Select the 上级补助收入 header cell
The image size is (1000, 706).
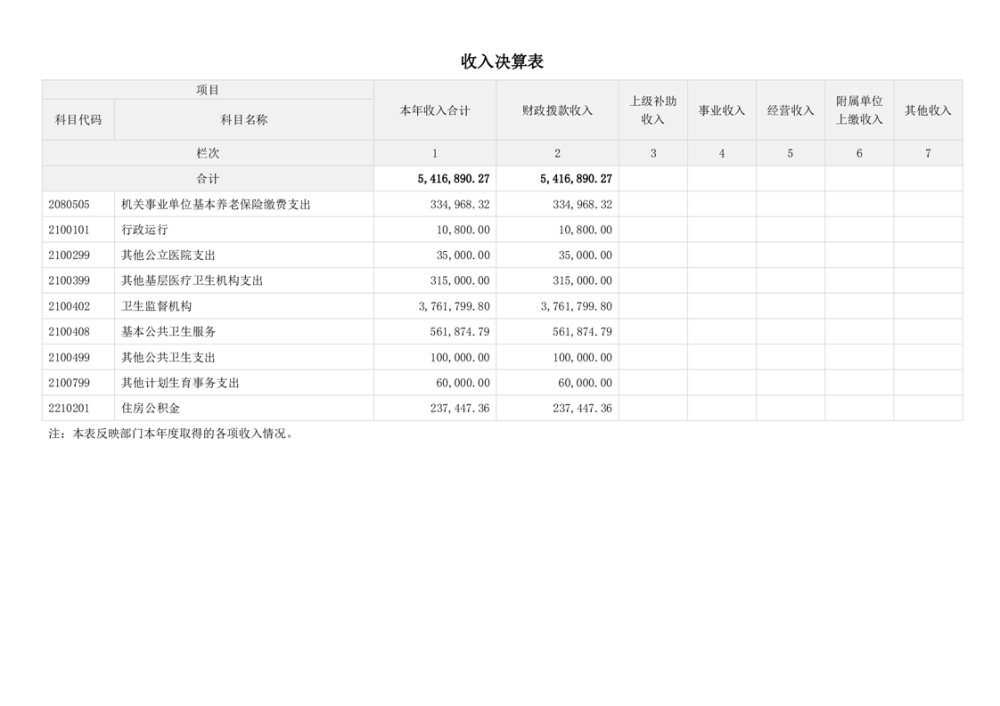(x=653, y=111)
